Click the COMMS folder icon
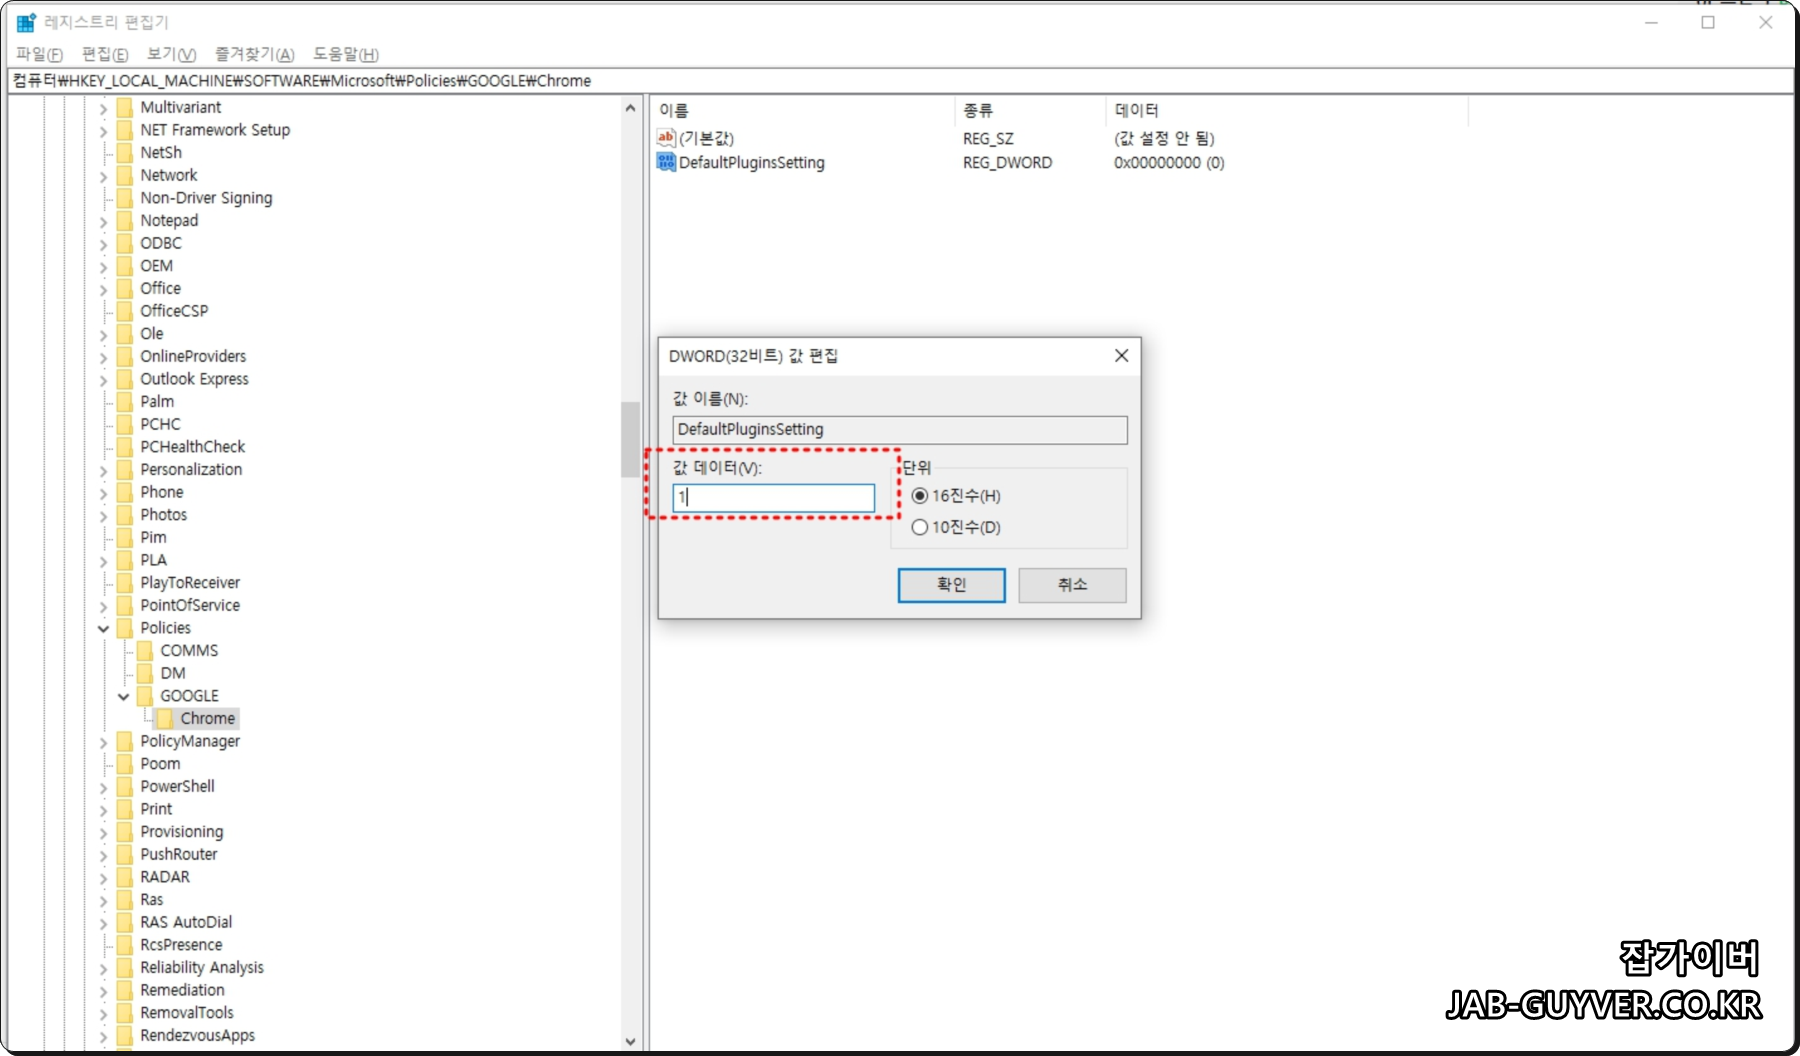The height and width of the screenshot is (1056, 1800). [x=145, y=650]
